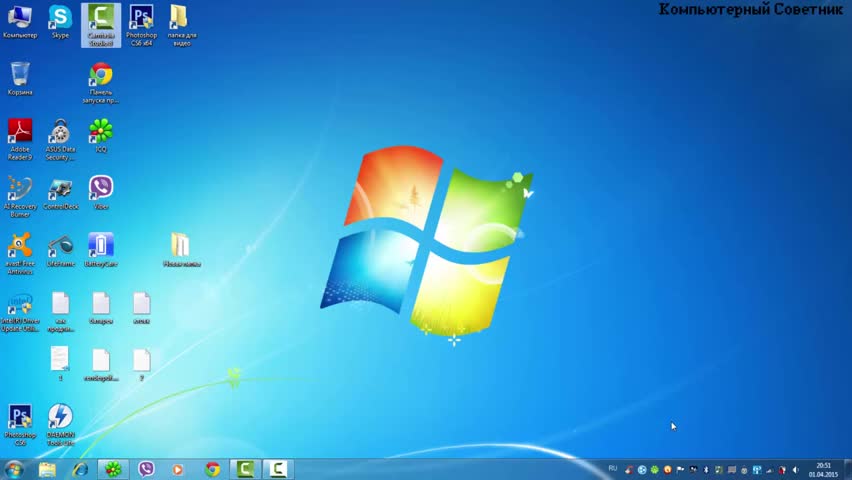Click the RU language indicator
This screenshot has height=480, width=852.
(x=613, y=469)
